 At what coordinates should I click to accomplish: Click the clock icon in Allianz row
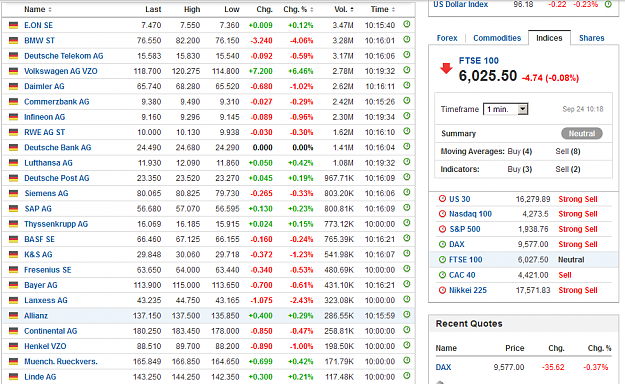(407, 315)
